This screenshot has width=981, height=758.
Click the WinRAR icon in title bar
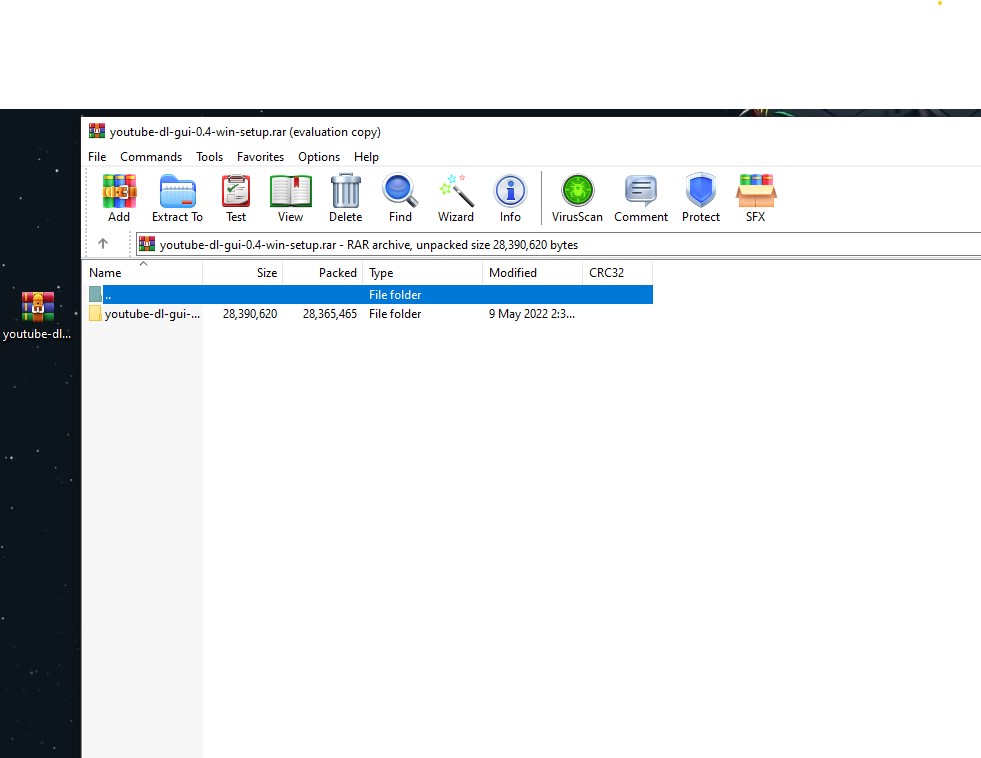coord(97,131)
